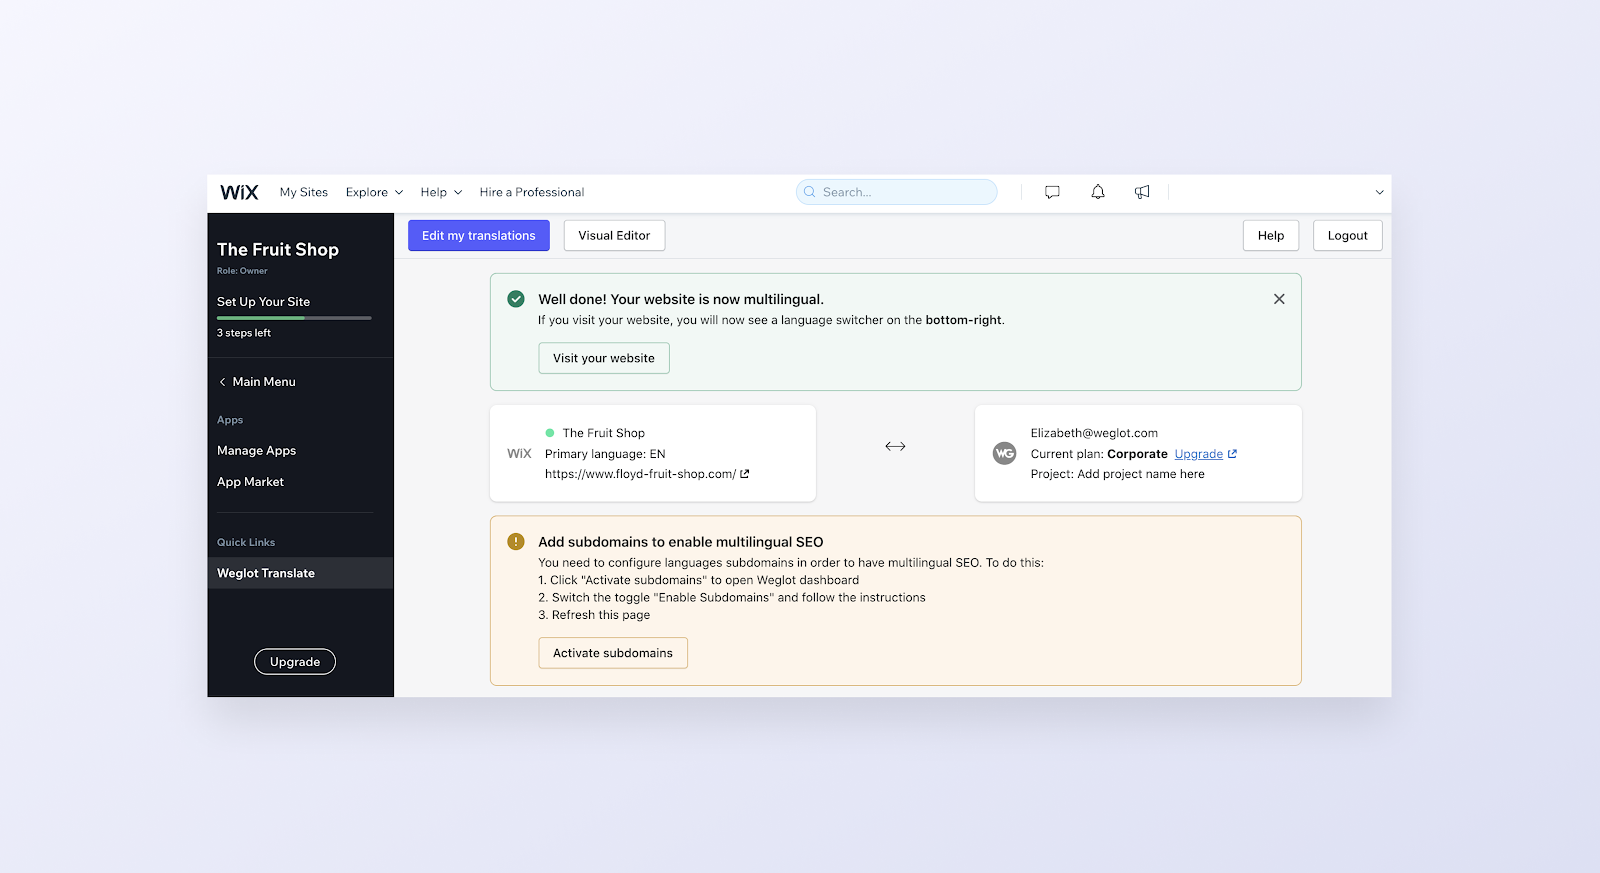Expand the Help dropdown in top bar
The height and width of the screenshot is (873, 1600).
click(x=441, y=192)
